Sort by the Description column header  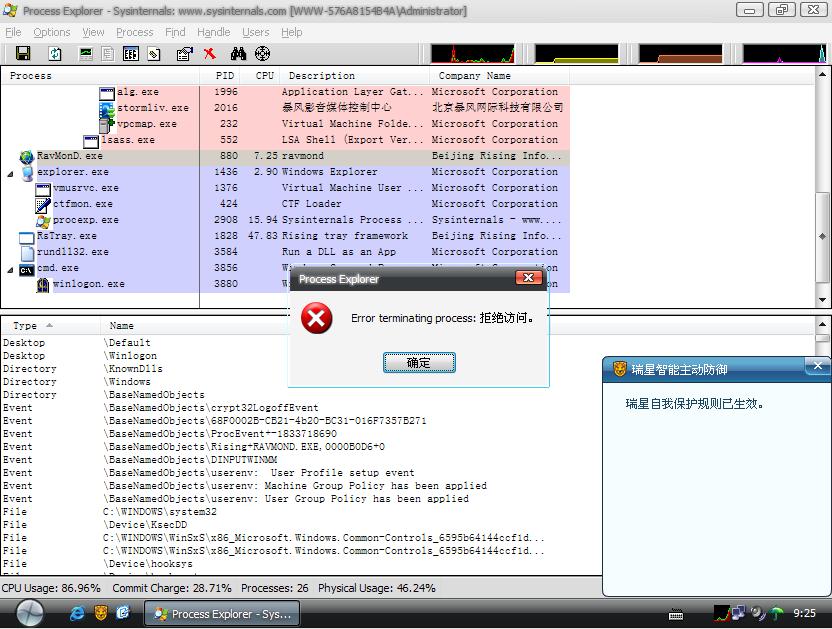pyautogui.click(x=355, y=76)
